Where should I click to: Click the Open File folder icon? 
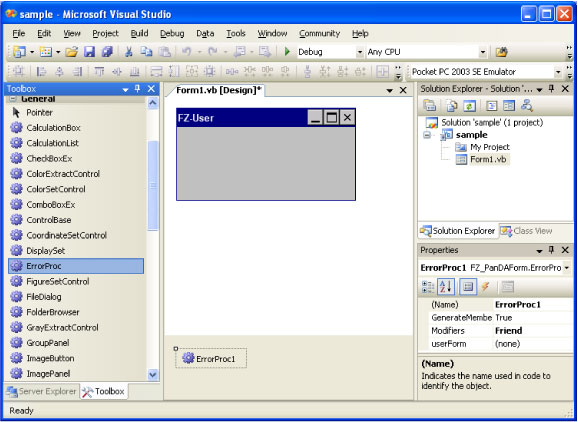tap(72, 52)
